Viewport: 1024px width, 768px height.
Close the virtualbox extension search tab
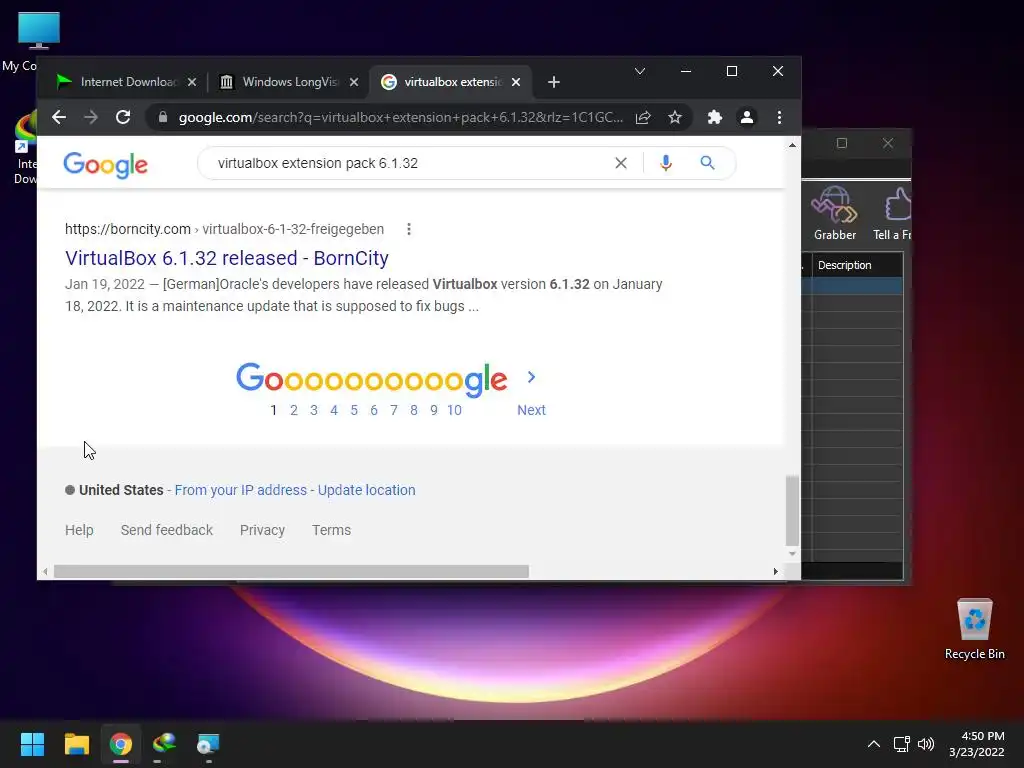[x=516, y=82]
